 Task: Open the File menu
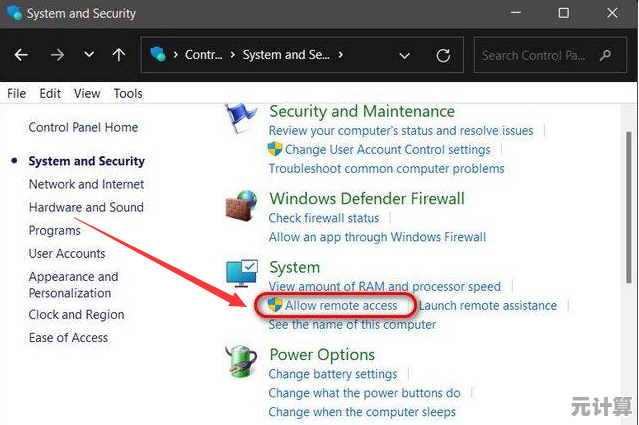pos(16,93)
